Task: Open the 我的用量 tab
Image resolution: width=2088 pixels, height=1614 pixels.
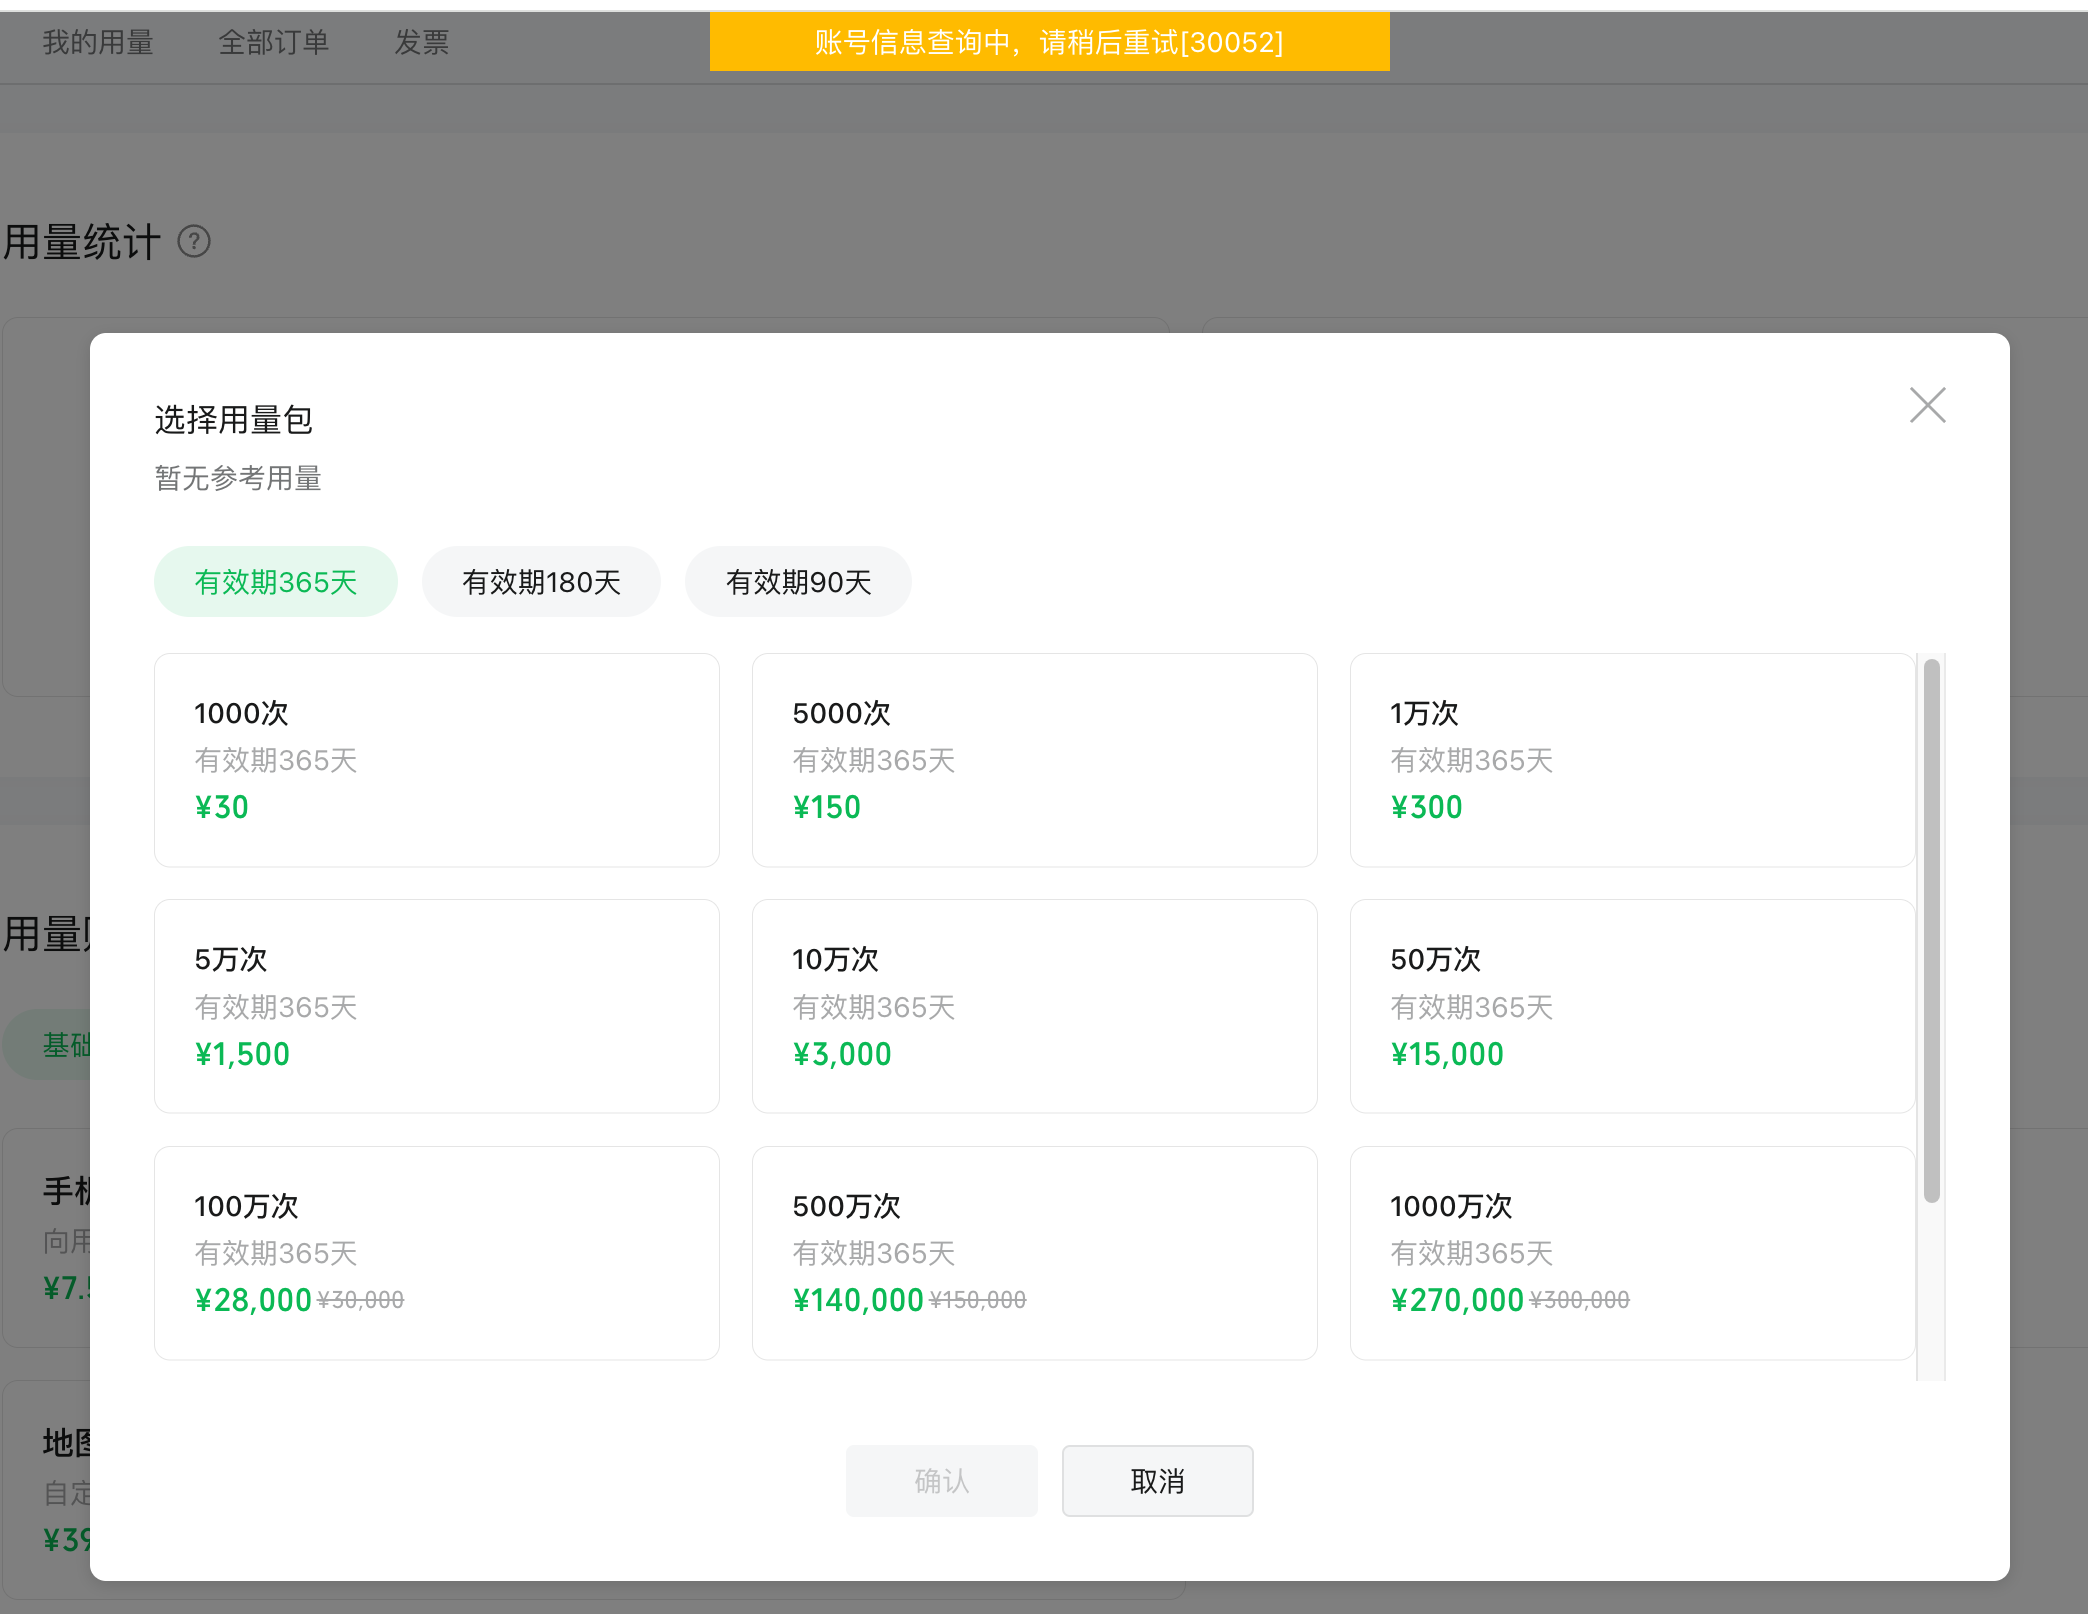Action: click(98, 42)
